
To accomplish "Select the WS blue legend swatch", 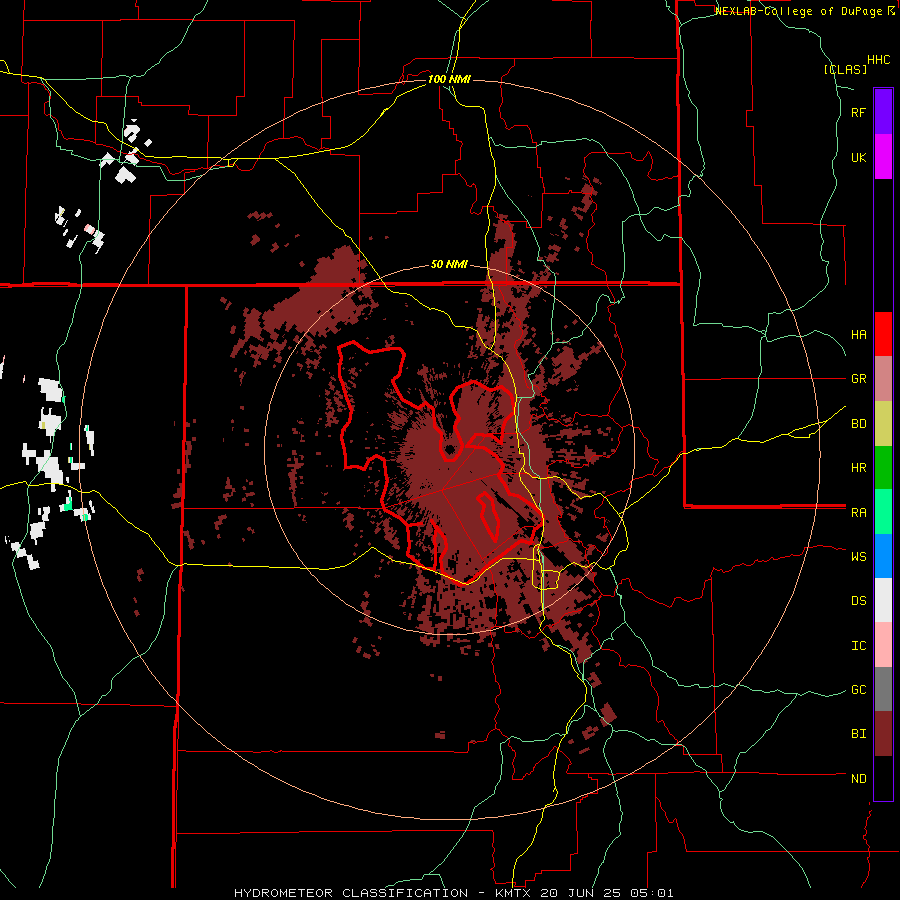I will tap(883, 556).
